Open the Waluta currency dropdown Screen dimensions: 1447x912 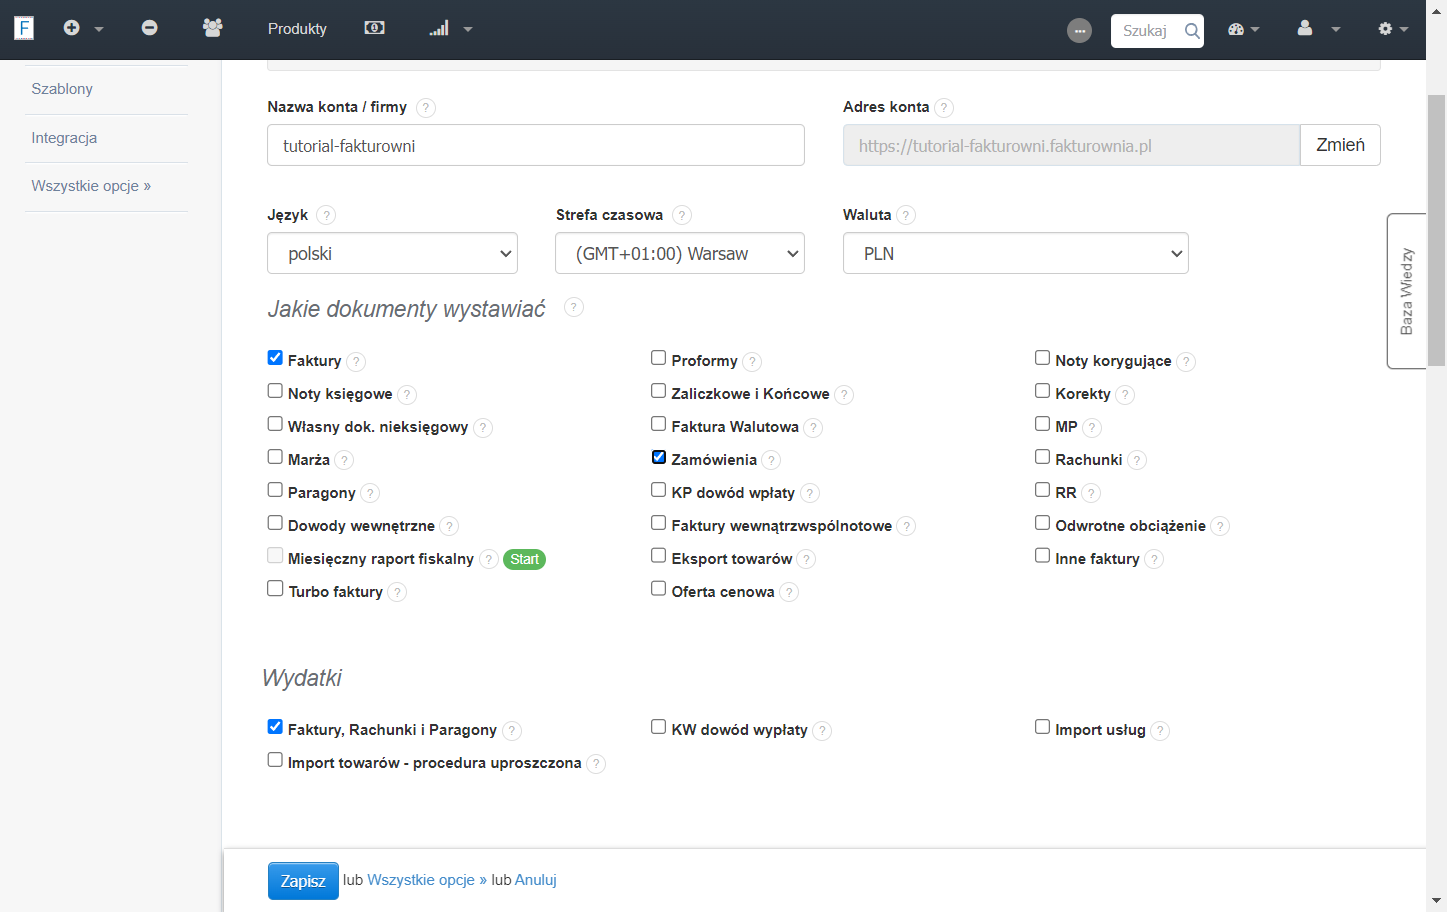1016,253
